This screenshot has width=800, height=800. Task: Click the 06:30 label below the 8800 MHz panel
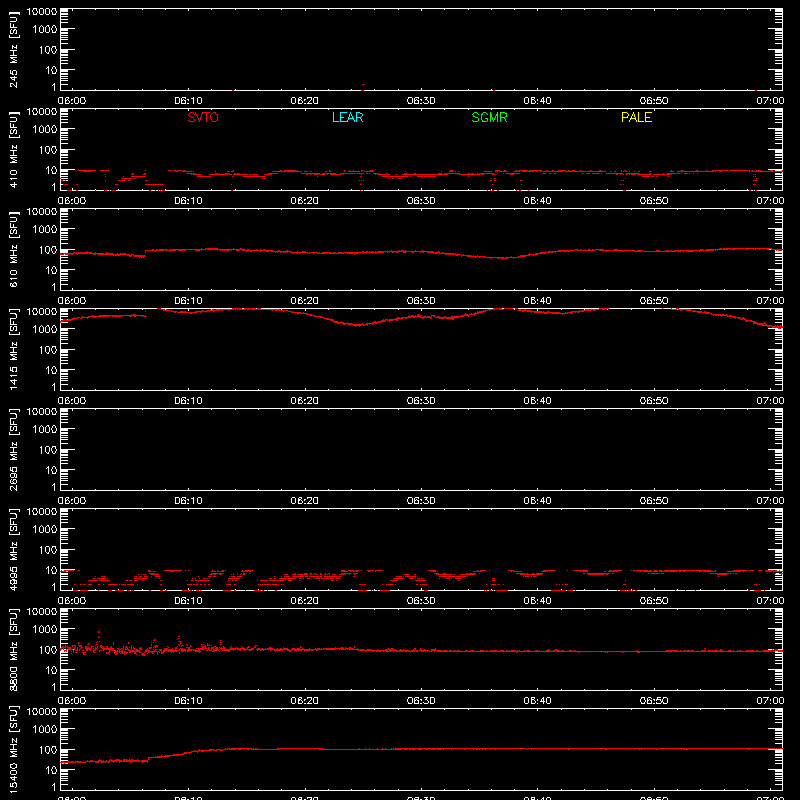(x=421, y=701)
